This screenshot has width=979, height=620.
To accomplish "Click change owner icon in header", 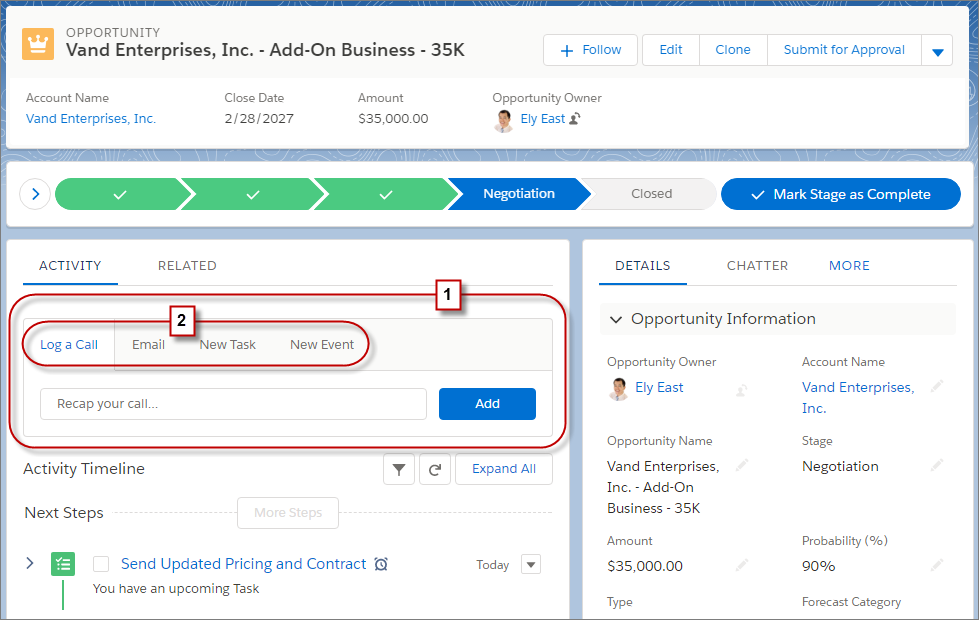I will tap(575, 119).
